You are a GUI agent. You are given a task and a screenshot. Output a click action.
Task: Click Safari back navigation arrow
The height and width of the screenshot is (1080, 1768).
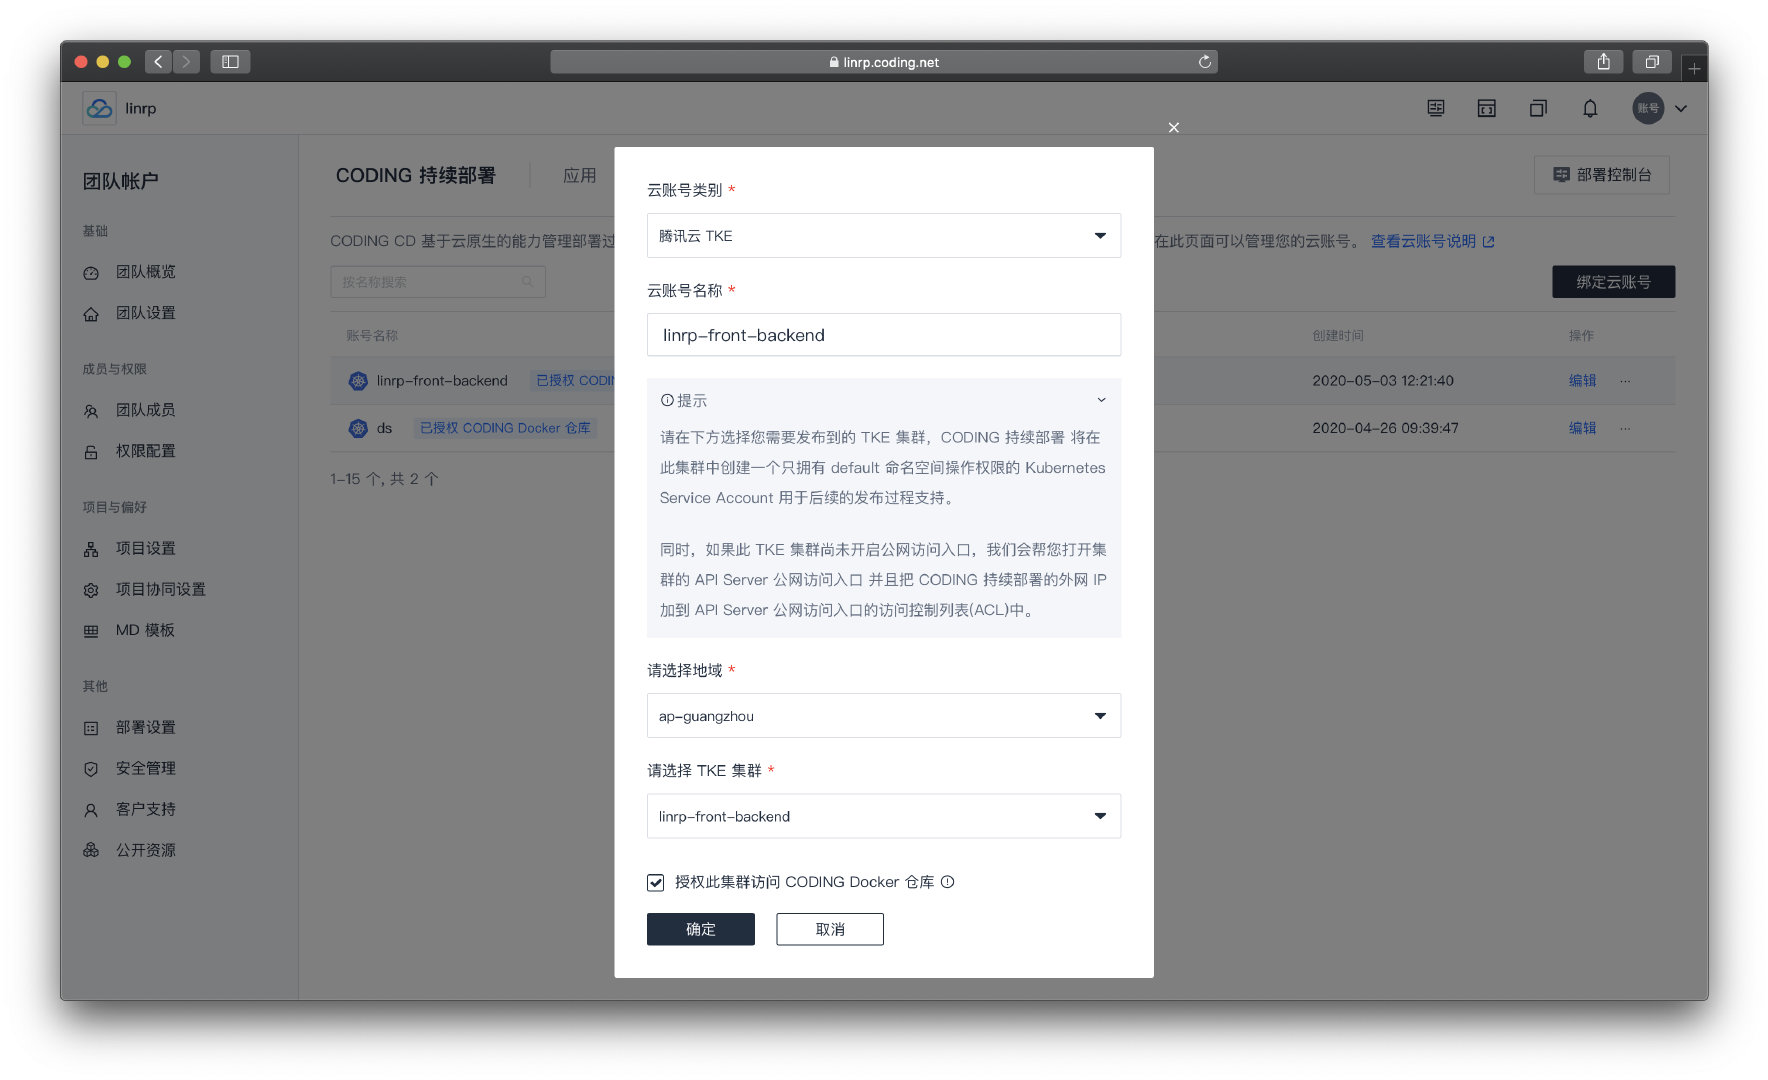click(158, 62)
